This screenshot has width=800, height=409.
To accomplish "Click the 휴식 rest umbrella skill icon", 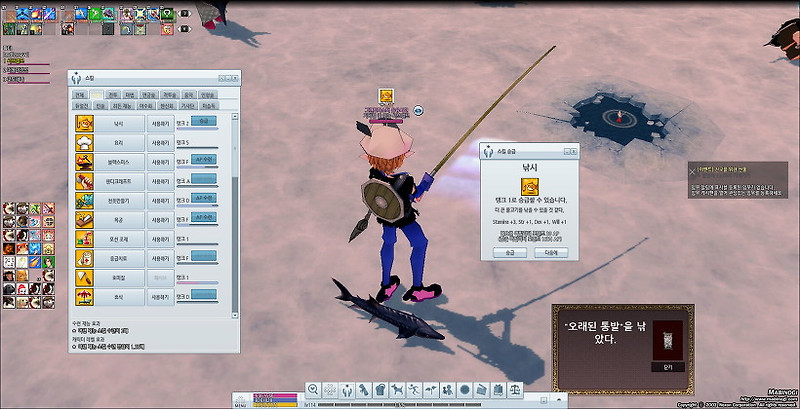I will click(x=84, y=297).
